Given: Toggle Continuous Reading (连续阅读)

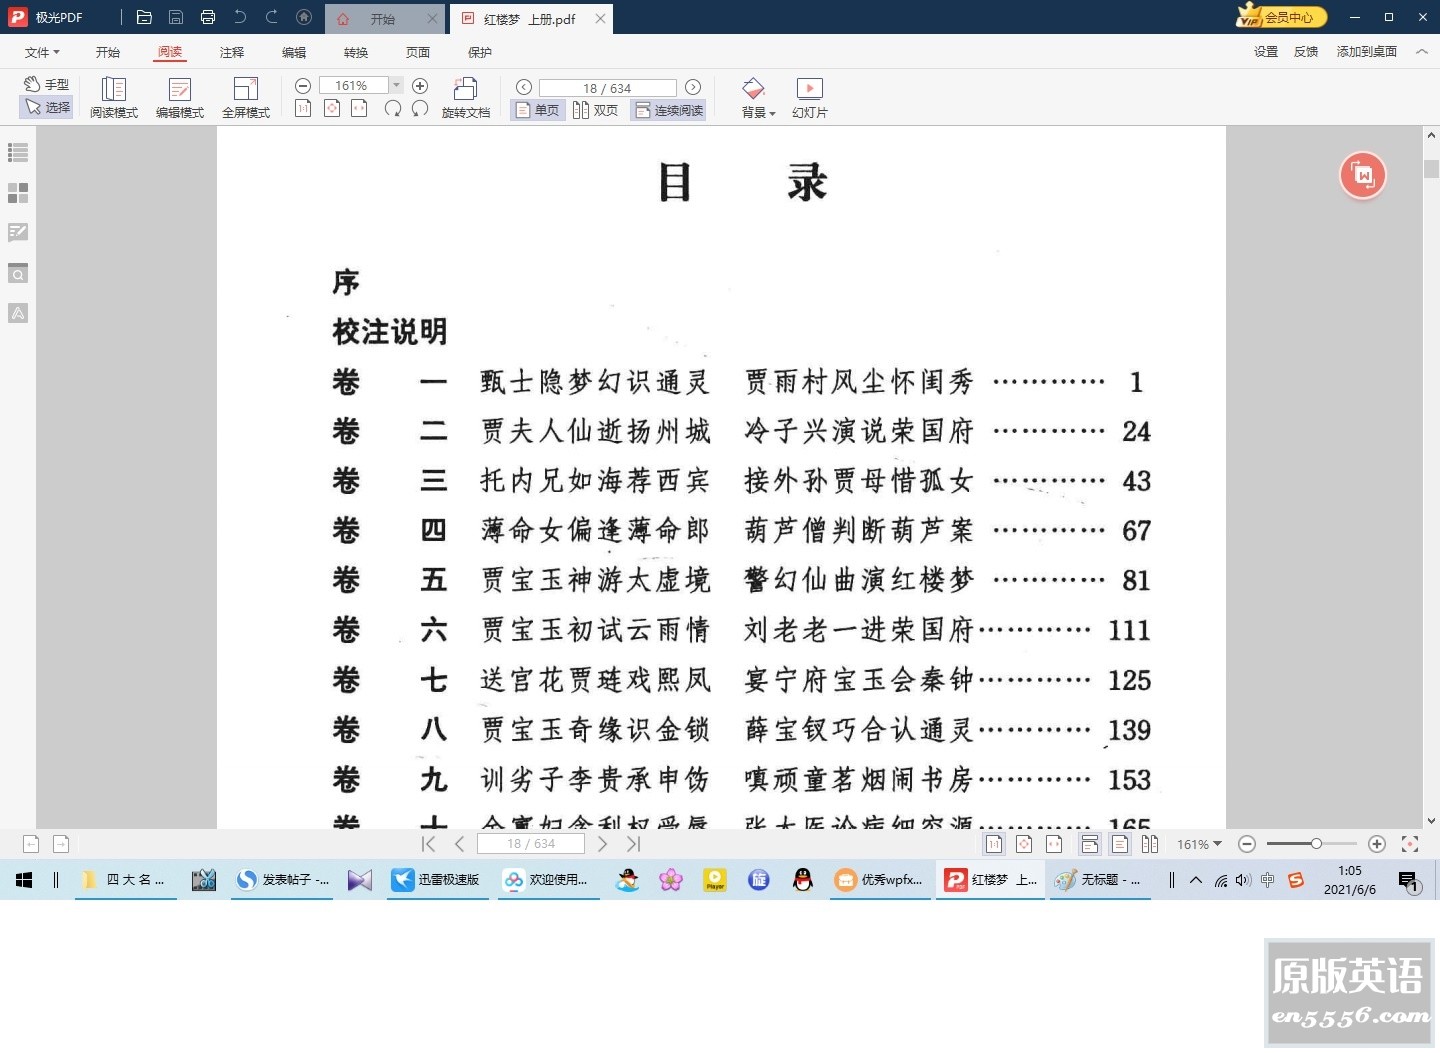Looking at the screenshot, I should click(669, 110).
